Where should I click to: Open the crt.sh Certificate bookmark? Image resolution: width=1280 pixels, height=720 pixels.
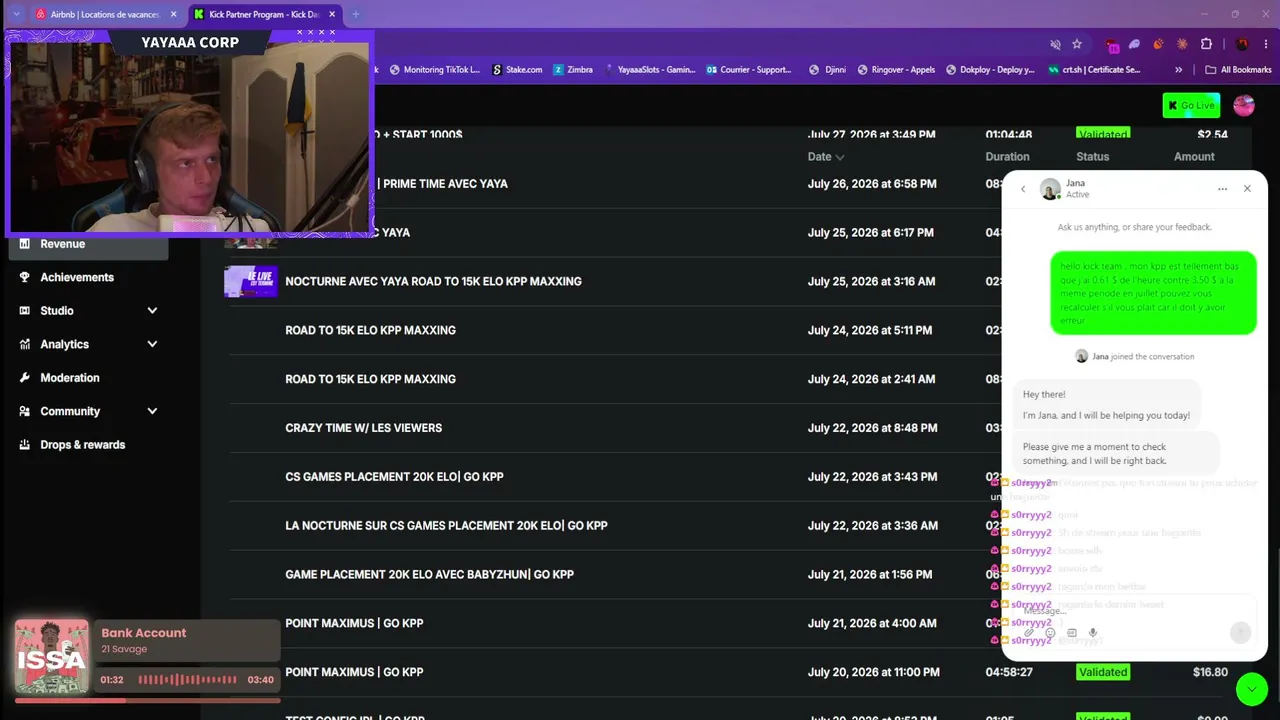[1094, 70]
